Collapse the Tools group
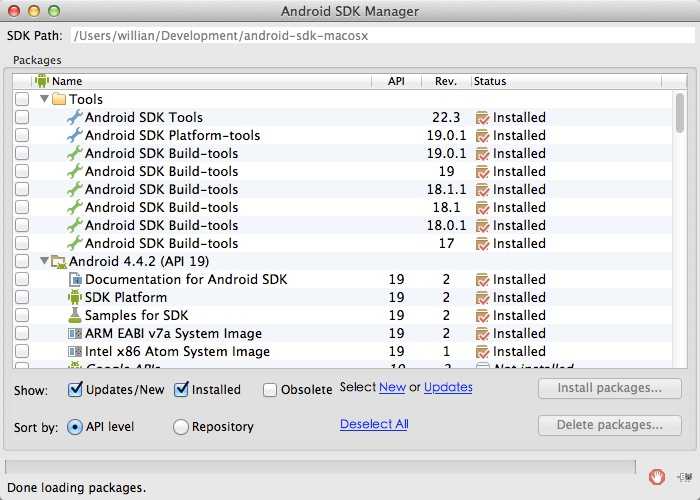The image size is (700, 500). coord(44,98)
